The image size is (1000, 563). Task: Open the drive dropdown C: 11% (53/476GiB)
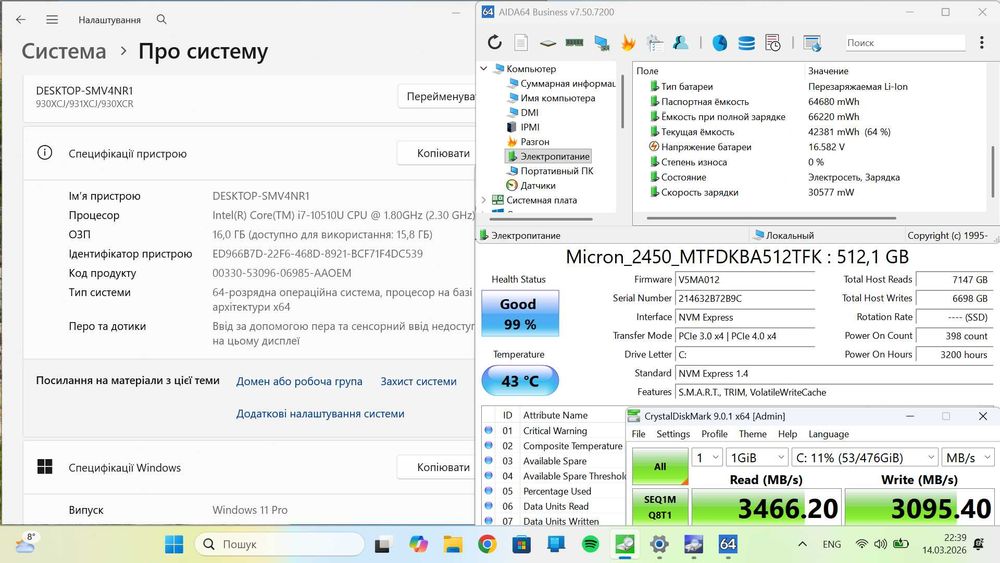click(865, 457)
